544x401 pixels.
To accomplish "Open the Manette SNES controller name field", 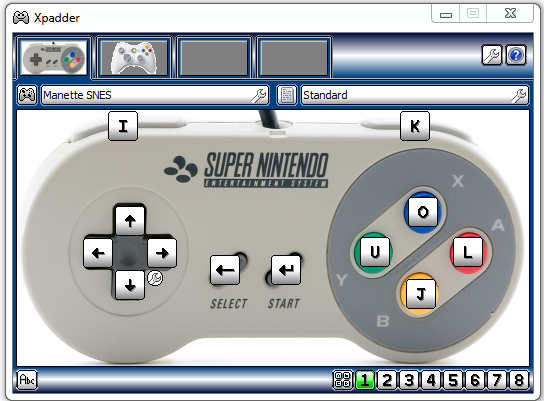I will [155, 95].
